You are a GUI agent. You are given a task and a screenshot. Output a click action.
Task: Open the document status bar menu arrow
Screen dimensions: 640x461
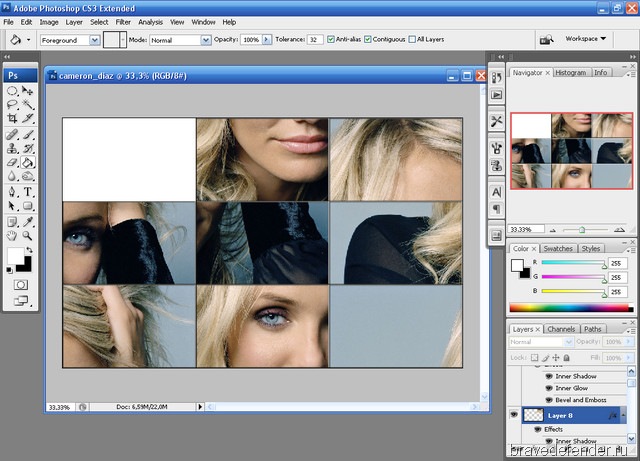coord(200,407)
